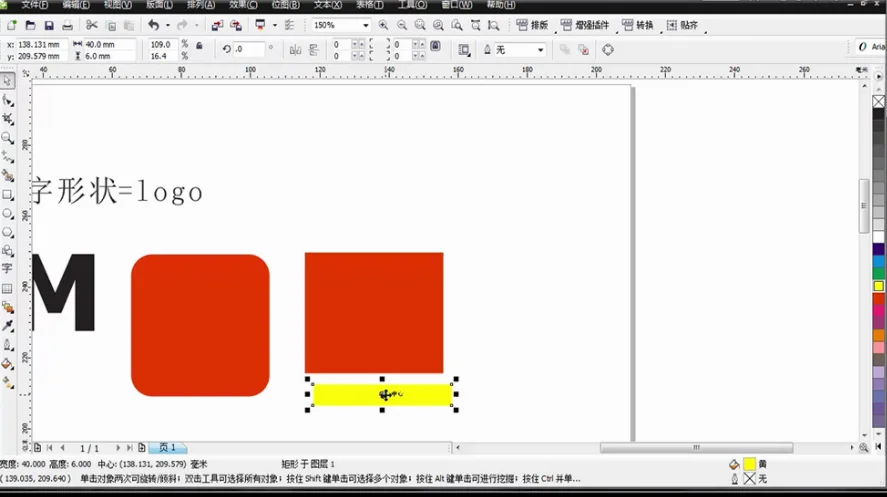Viewport: 887px width, 497px height.
Task: Select the Interactive blend tool
Action: point(7,307)
